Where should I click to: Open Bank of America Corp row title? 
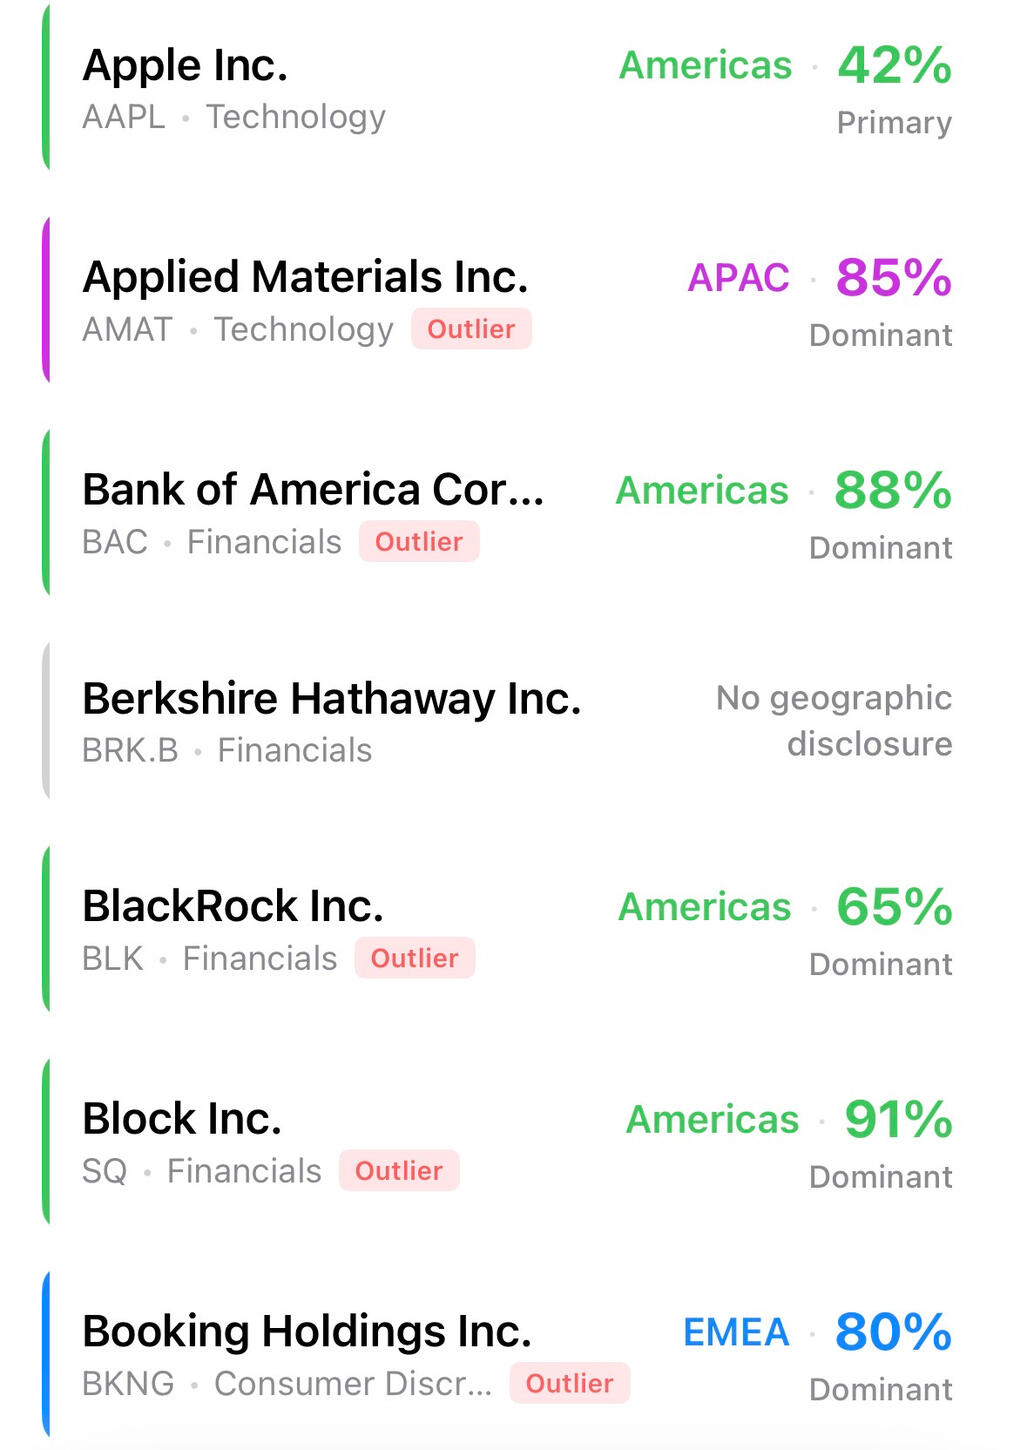pyautogui.click(x=313, y=490)
